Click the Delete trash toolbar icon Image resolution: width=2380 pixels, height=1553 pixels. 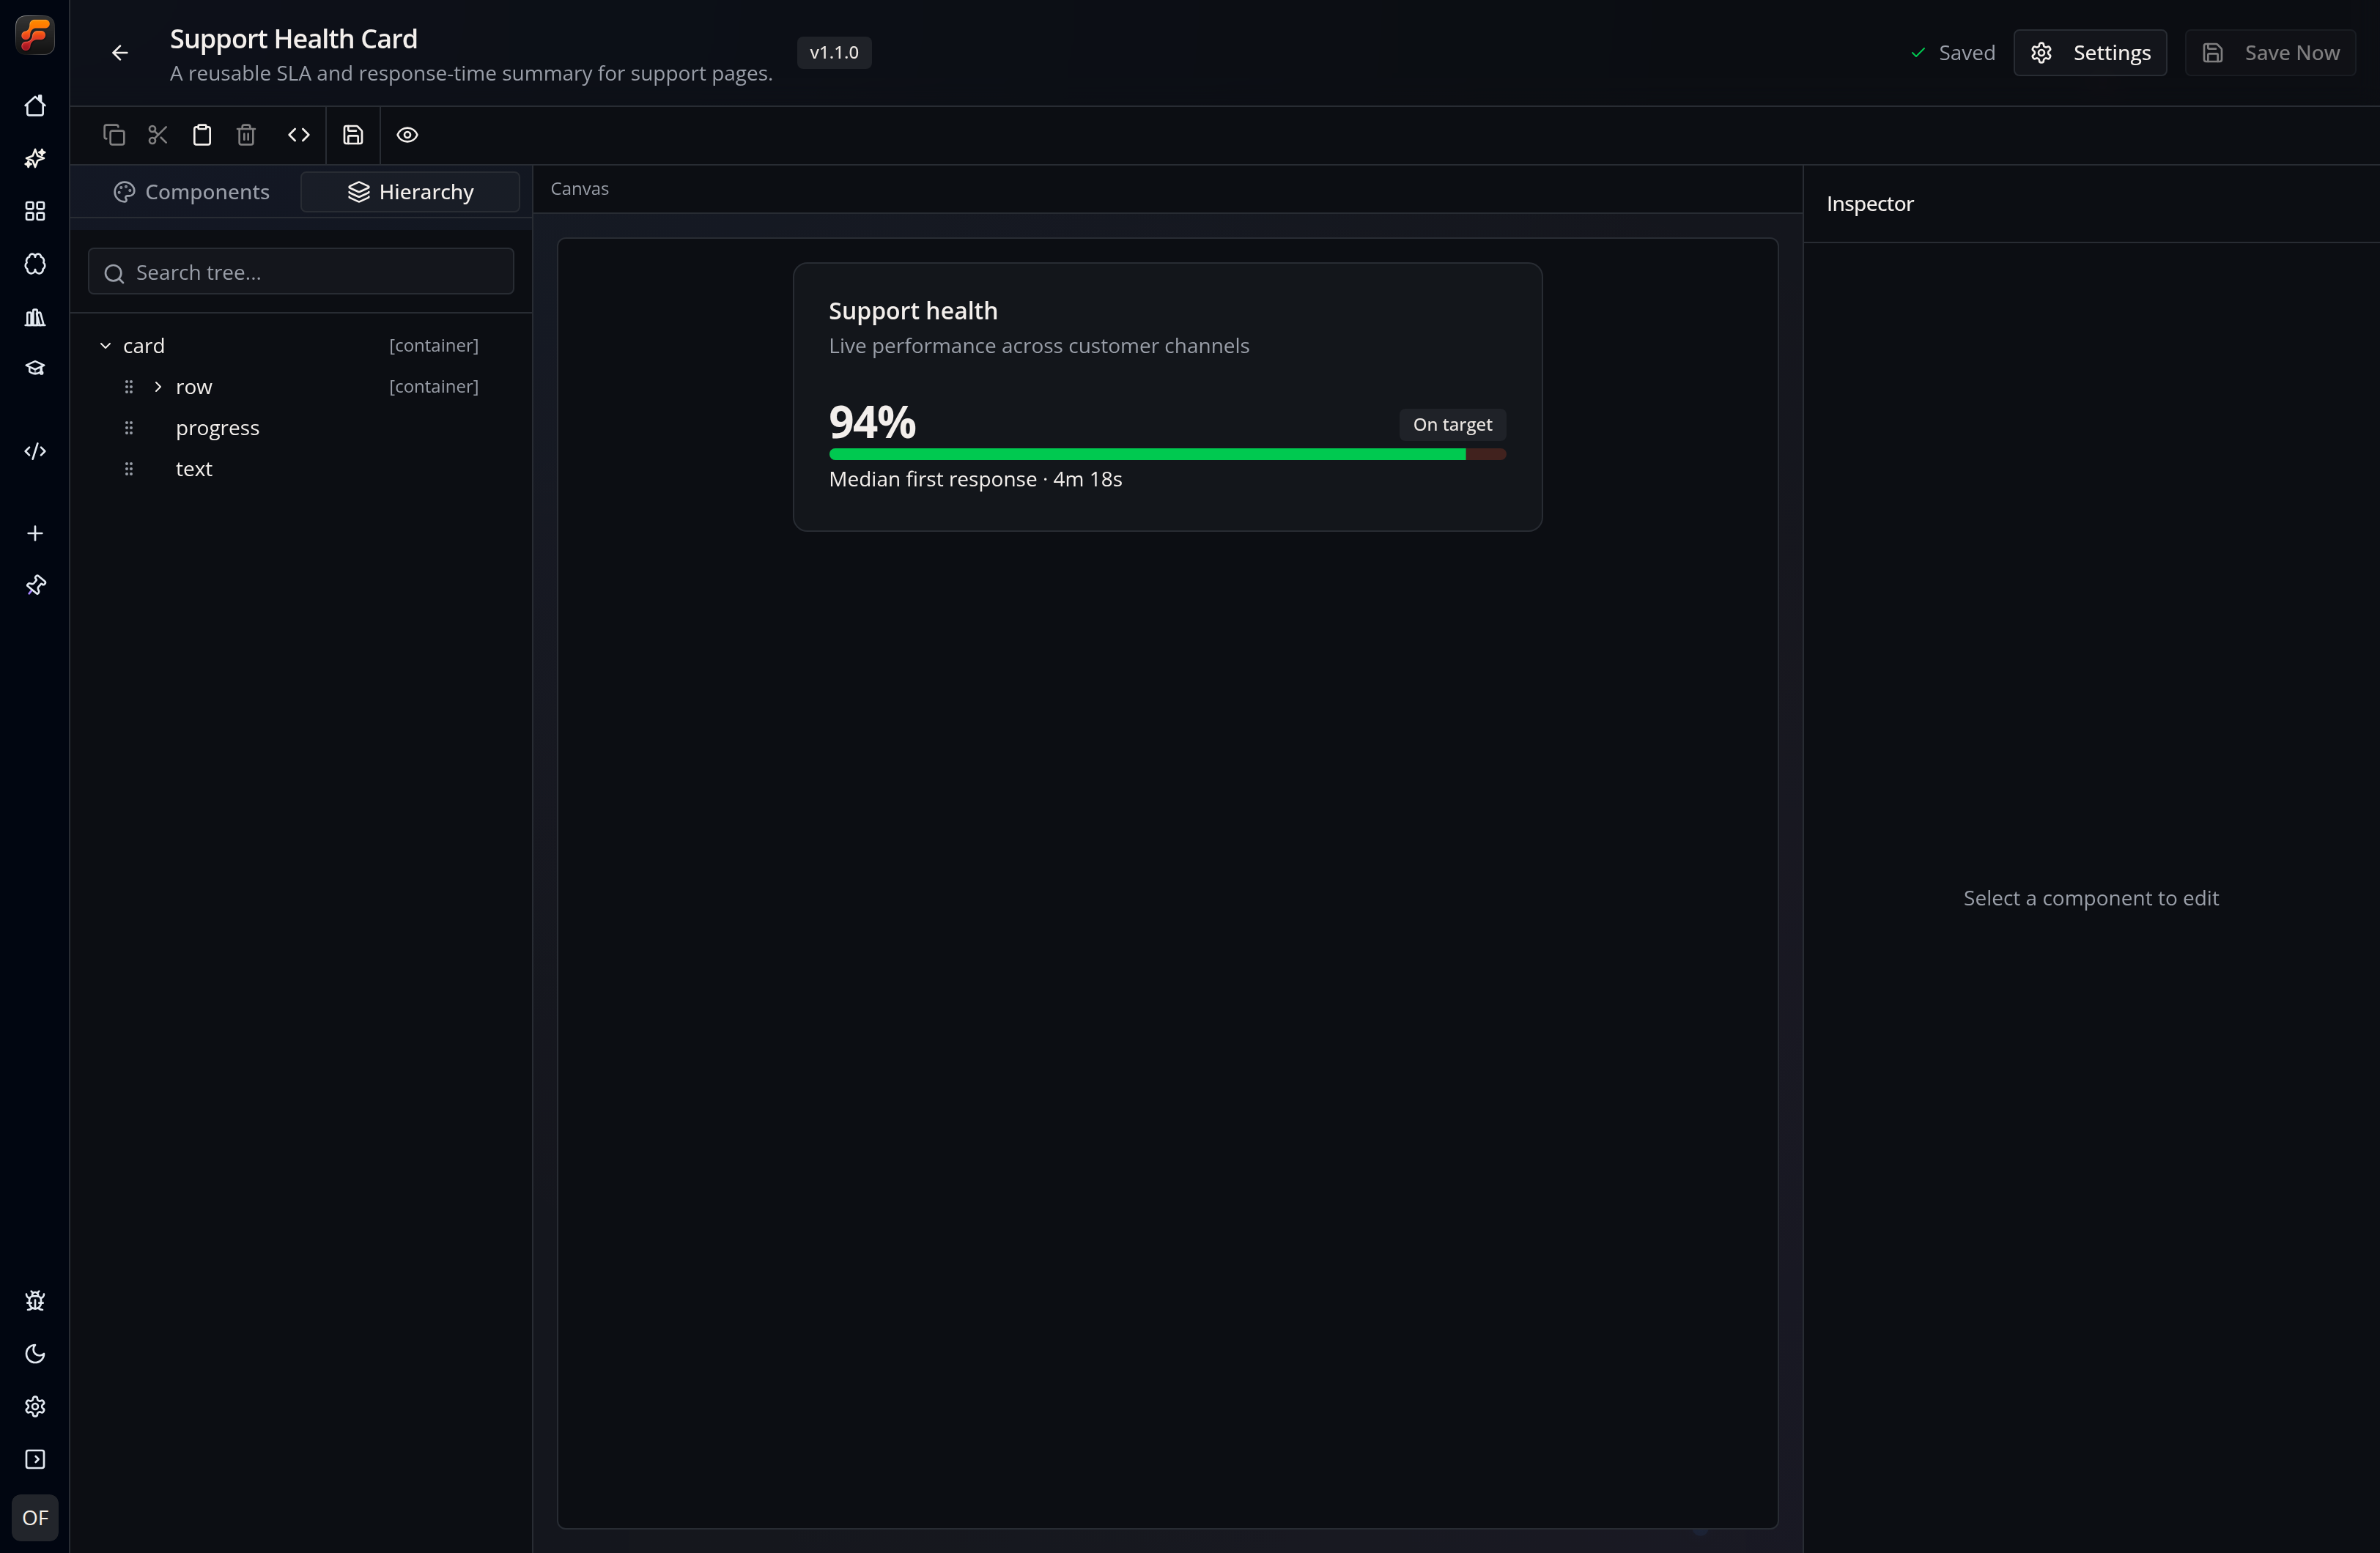coord(246,135)
